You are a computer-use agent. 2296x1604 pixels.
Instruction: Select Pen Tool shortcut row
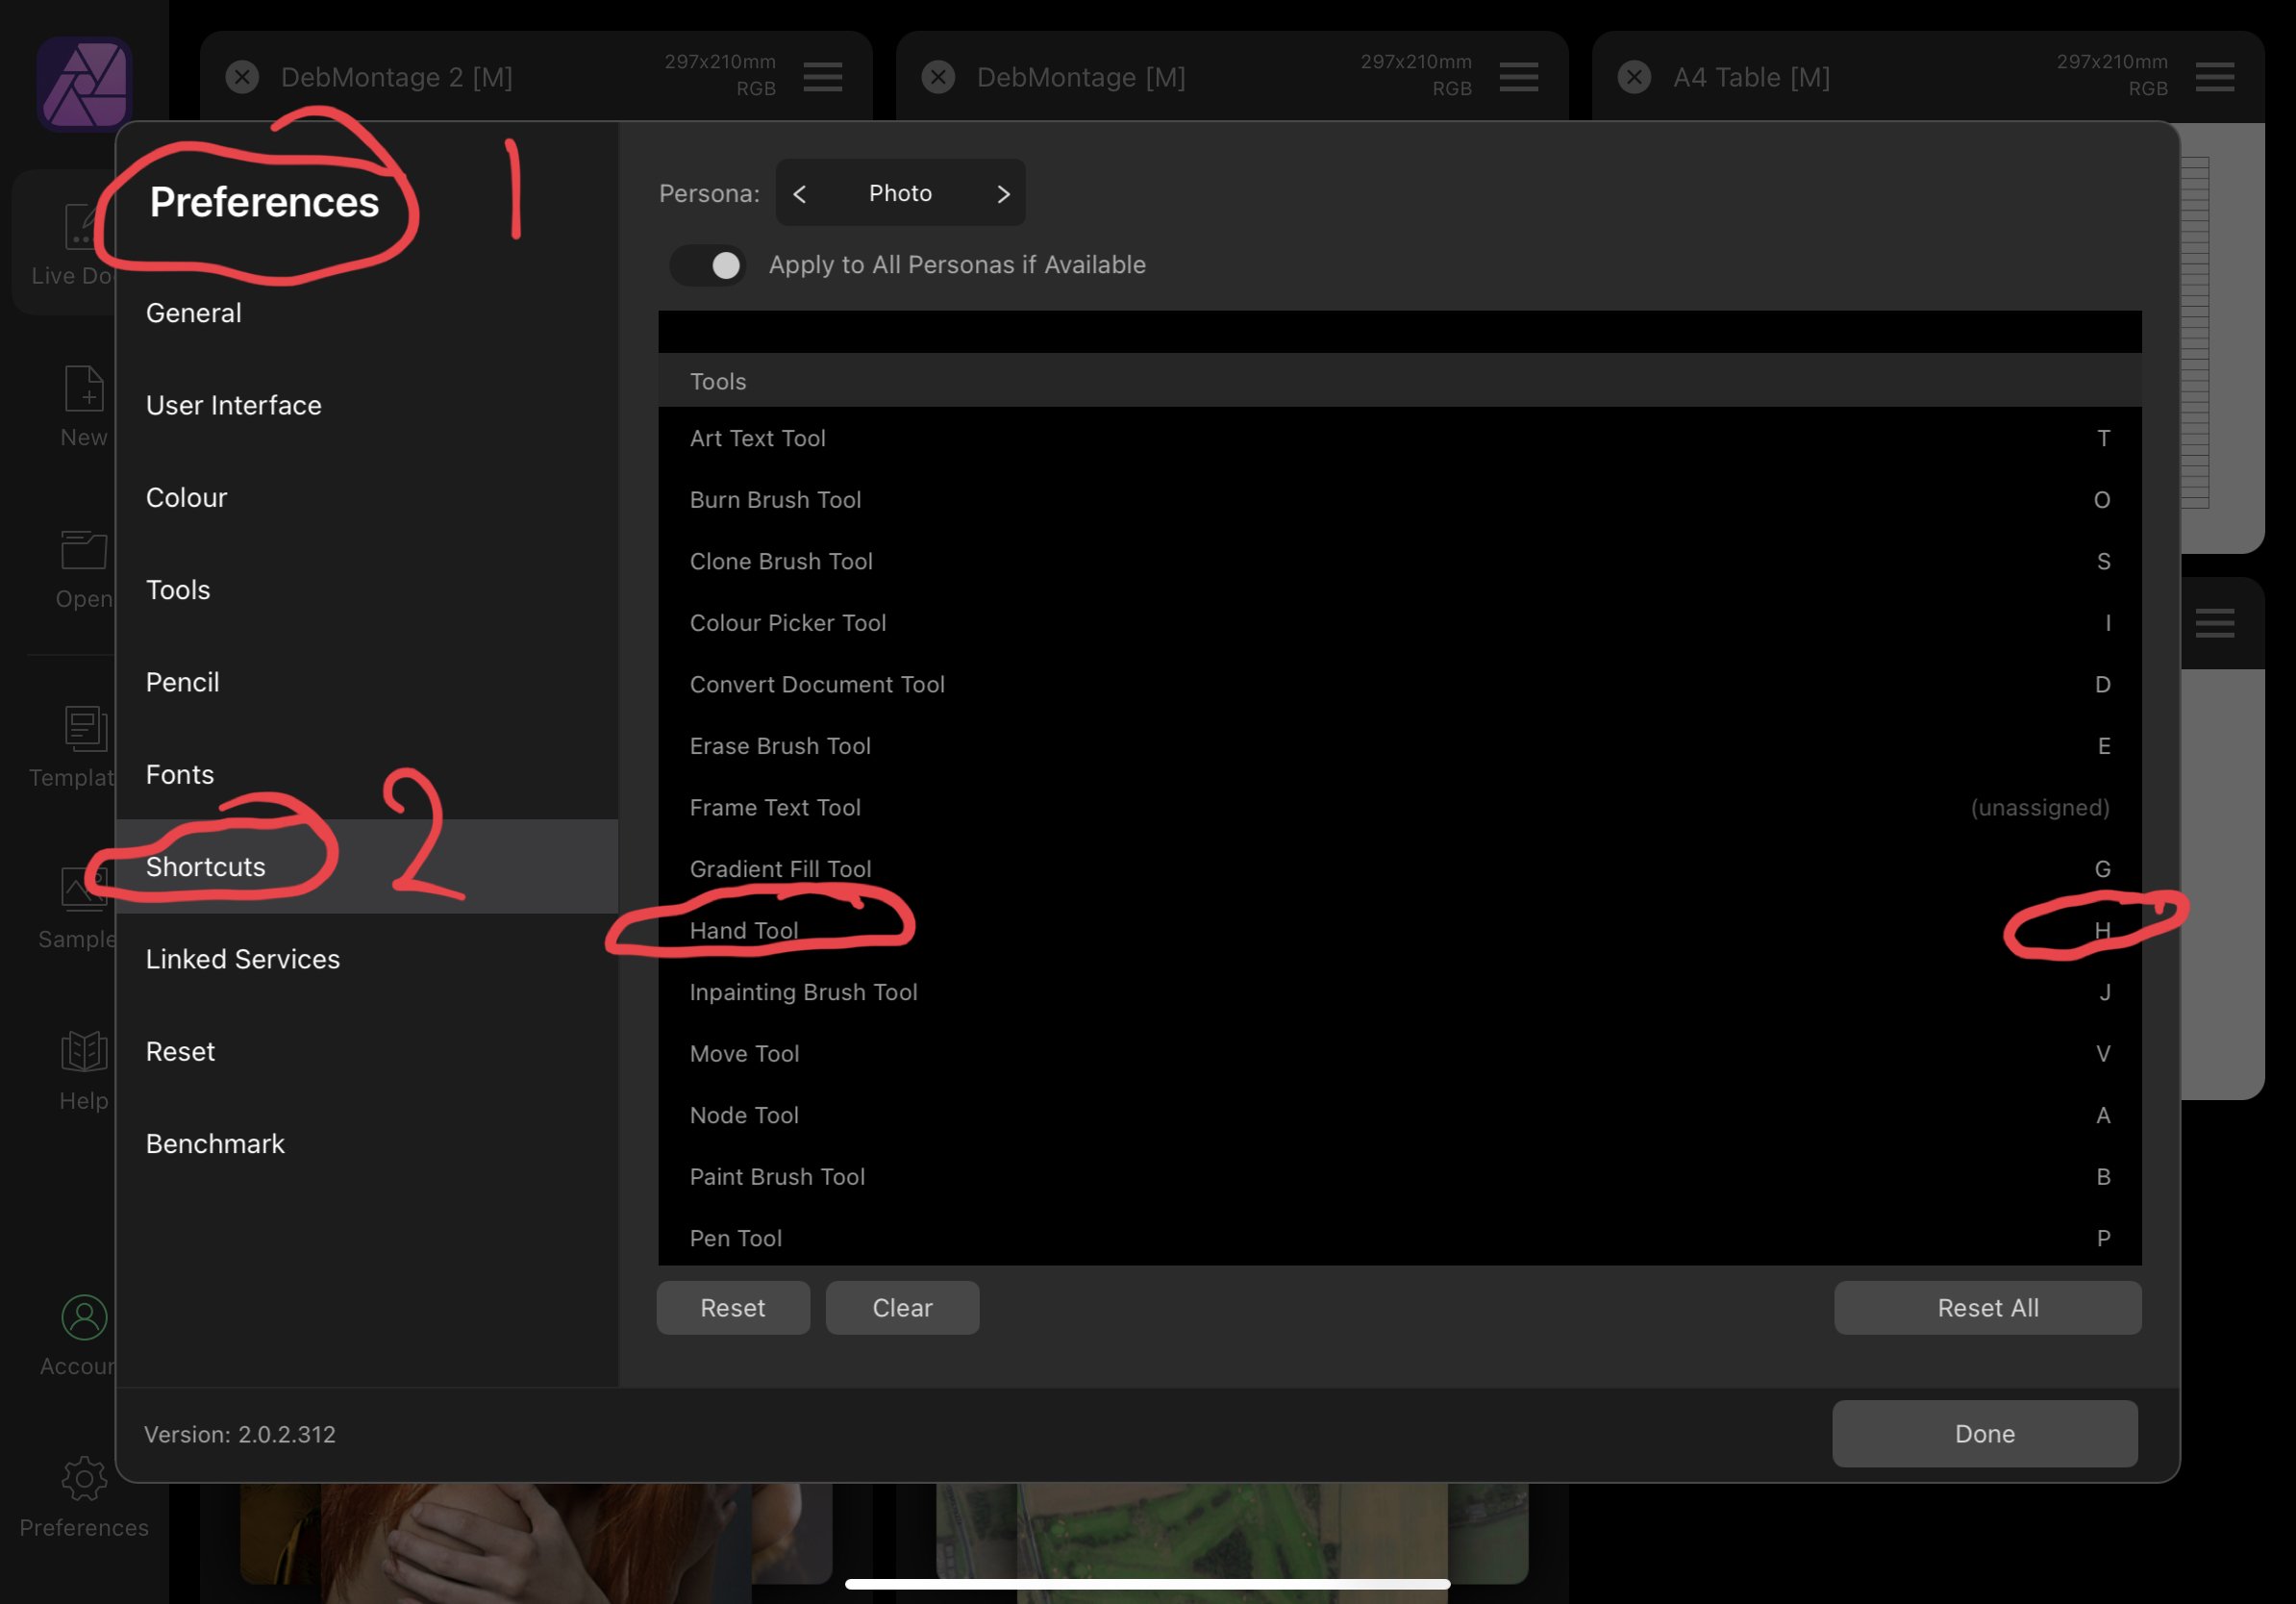point(1399,1237)
